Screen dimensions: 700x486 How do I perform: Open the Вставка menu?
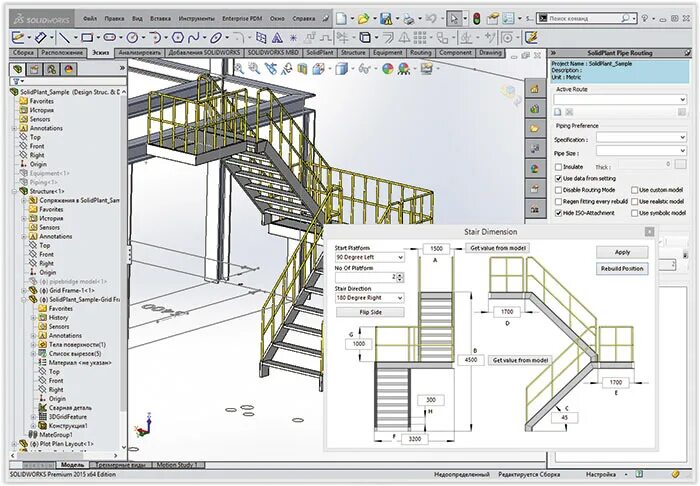coord(160,19)
